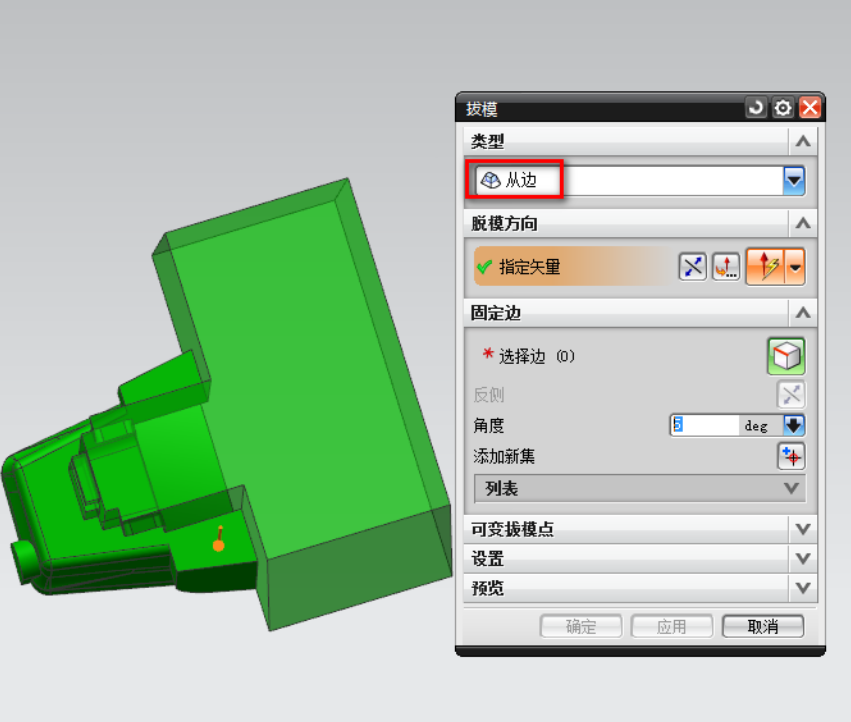Viewport: 851px width, 722px height.
Task: Click the 指定矢量 selection step
Action: pos(570,267)
